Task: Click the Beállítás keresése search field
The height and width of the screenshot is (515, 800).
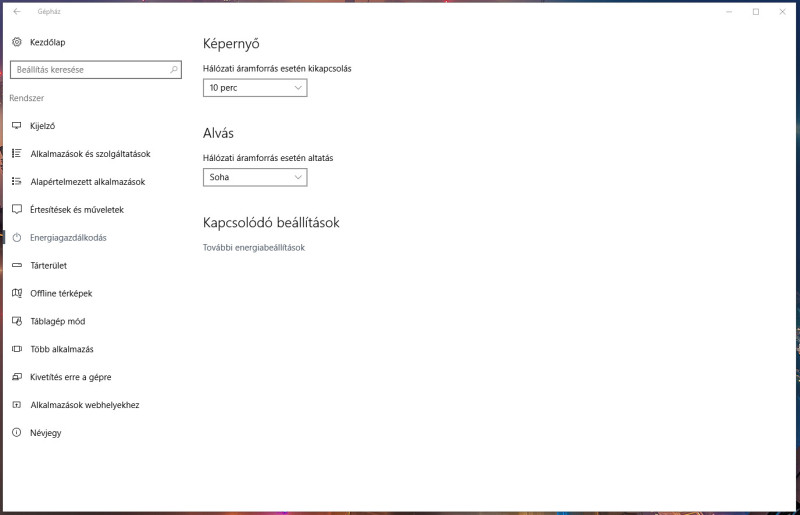Action: point(96,69)
